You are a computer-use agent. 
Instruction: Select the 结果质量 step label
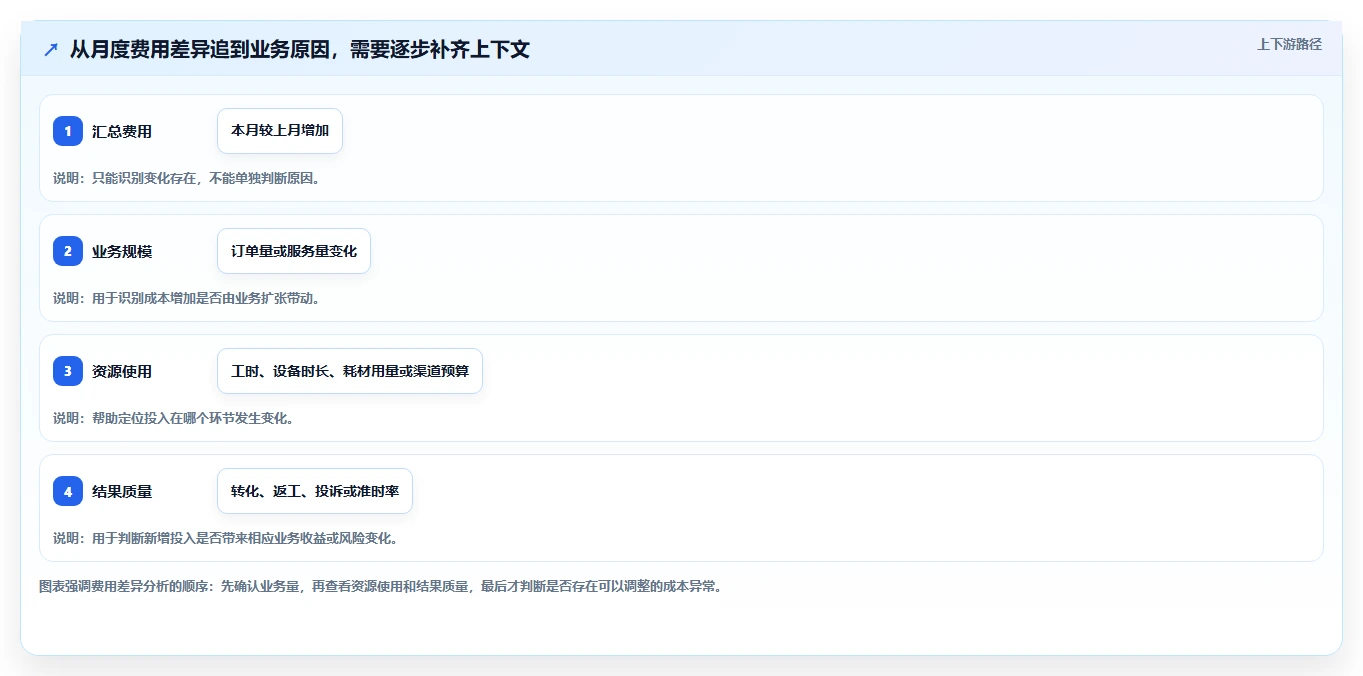coord(122,491)
